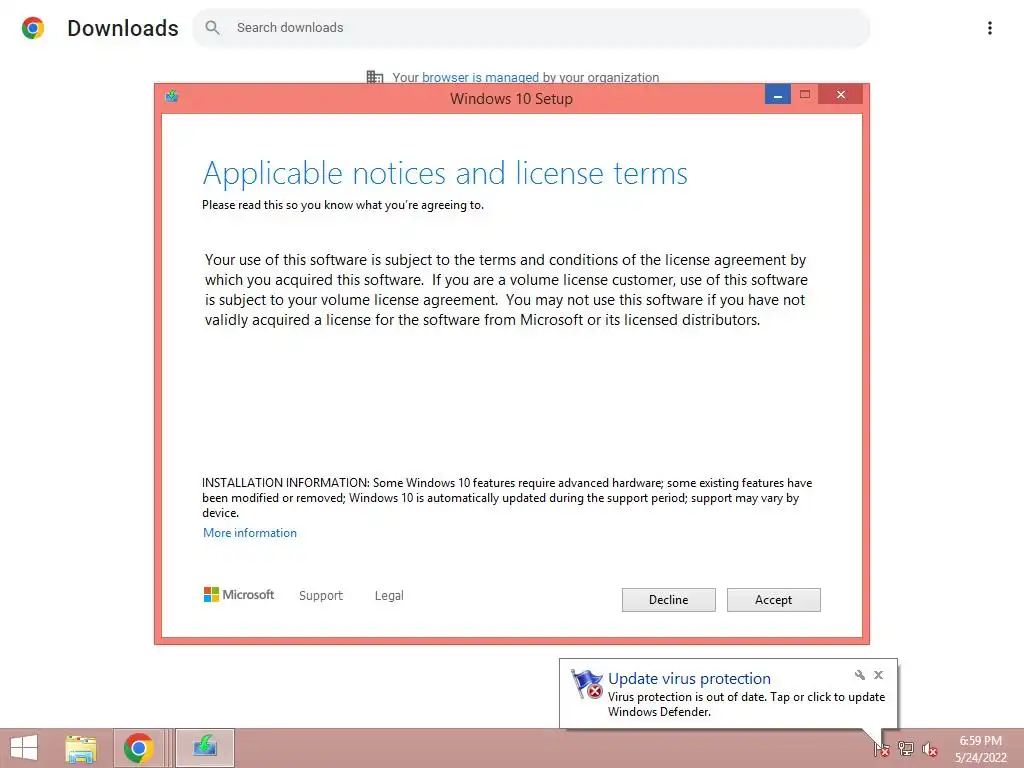Switch to Windows 10 Setup taskbar button
Viewport: 1024px width, 768px height.
click(x=204, y=748)
